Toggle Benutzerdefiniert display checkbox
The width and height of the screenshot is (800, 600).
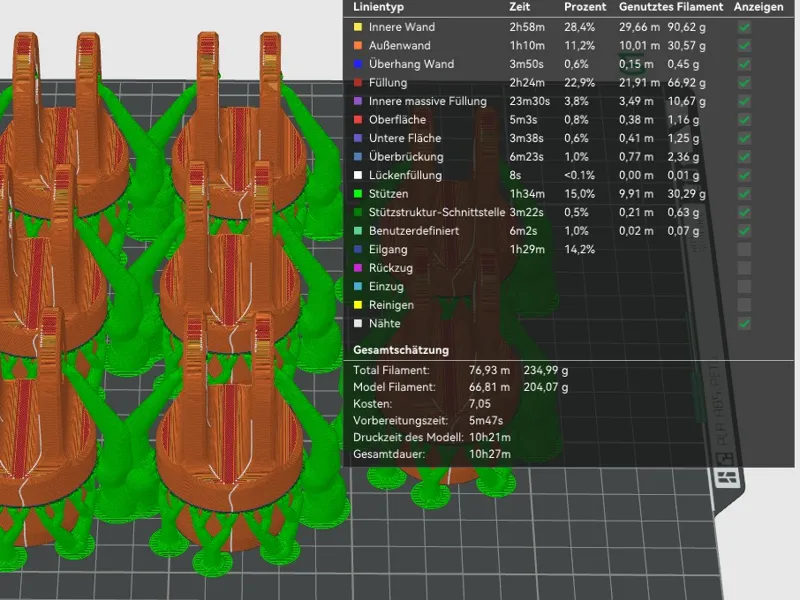744,231
